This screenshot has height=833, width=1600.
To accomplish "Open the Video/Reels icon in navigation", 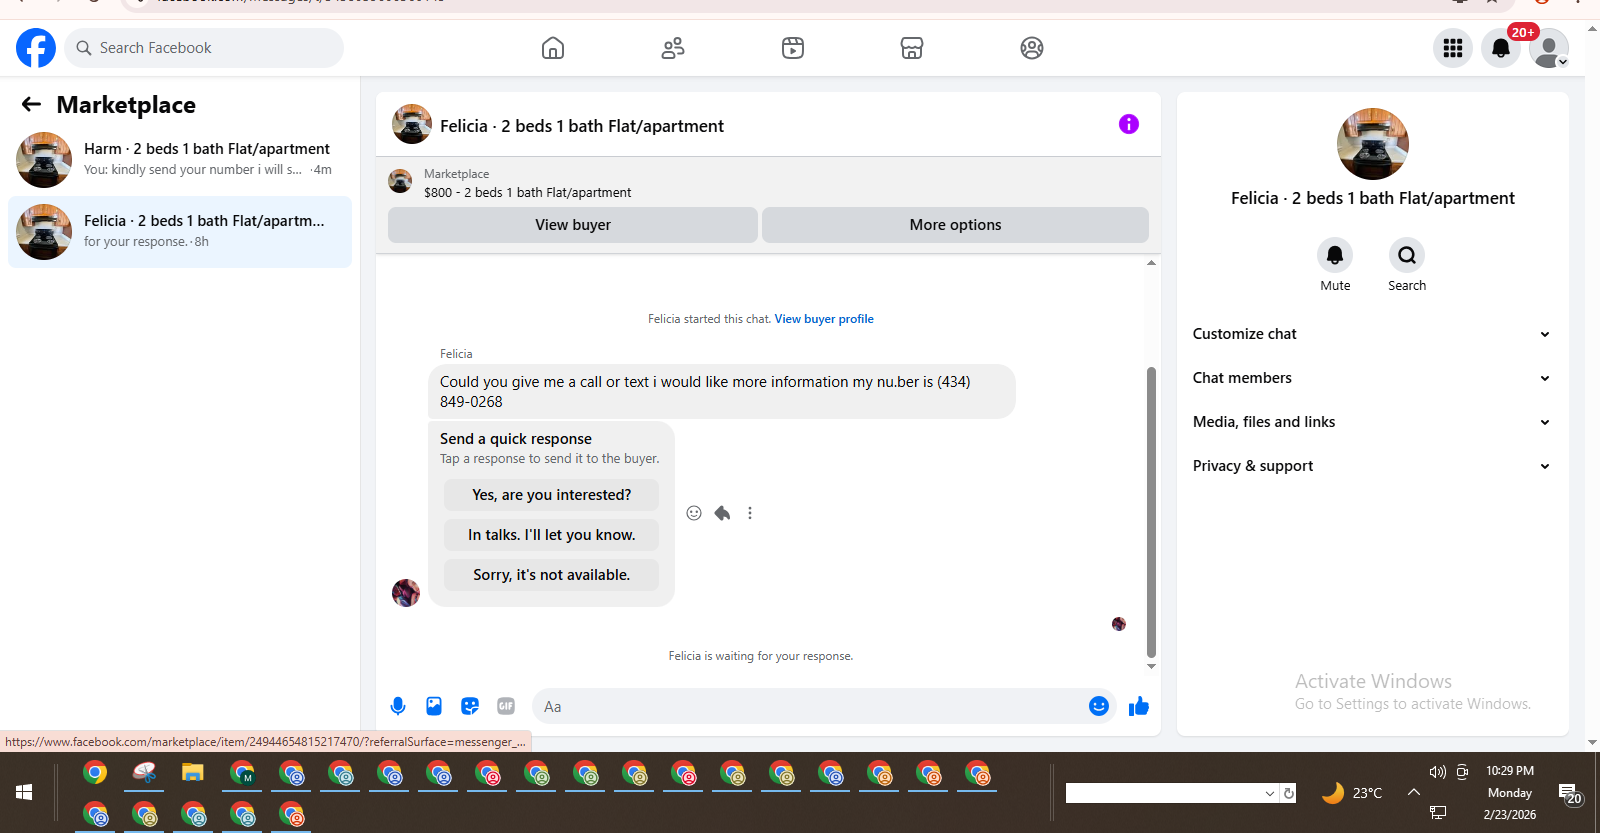I will [793, 48].
